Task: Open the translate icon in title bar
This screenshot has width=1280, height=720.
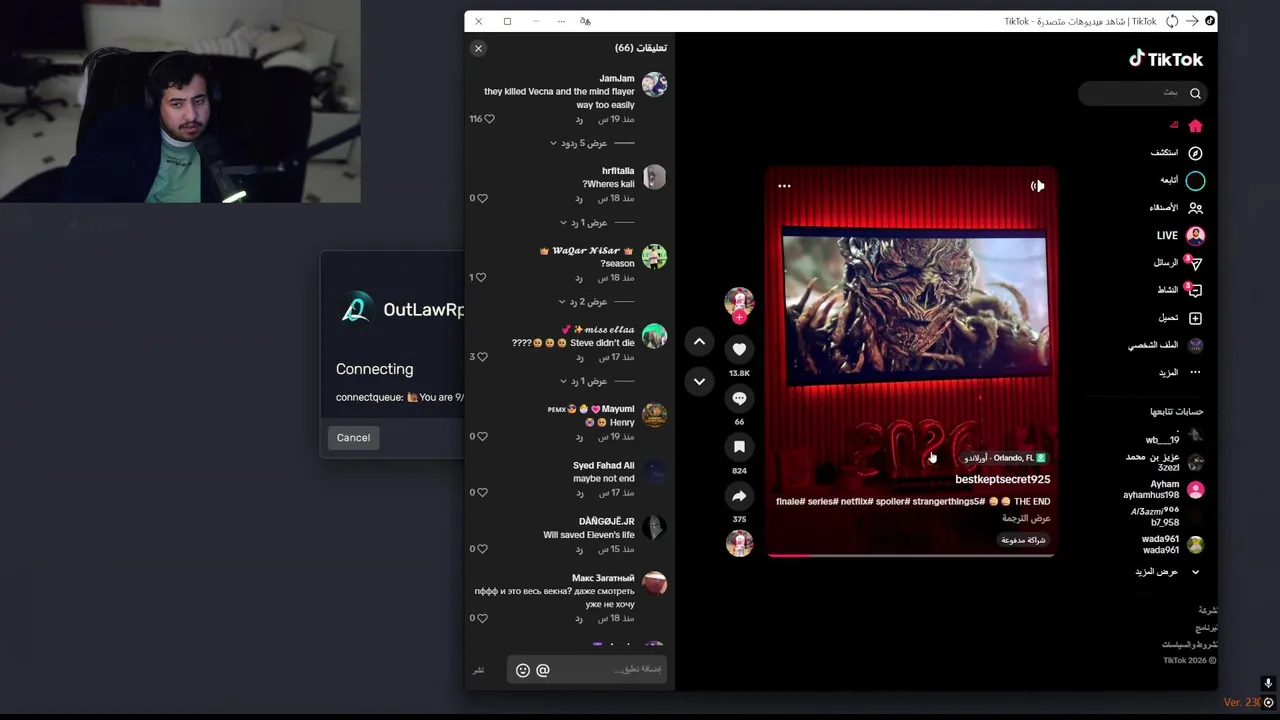Action: click(x=585, y=21)
